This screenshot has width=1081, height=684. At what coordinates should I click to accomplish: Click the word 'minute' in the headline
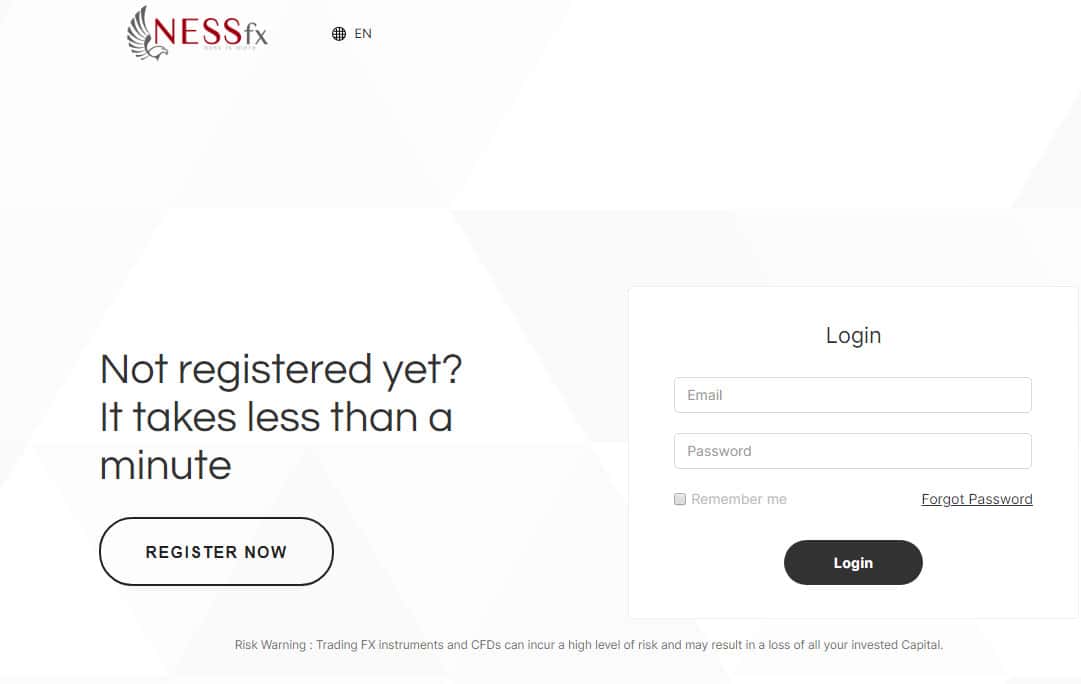166,464
